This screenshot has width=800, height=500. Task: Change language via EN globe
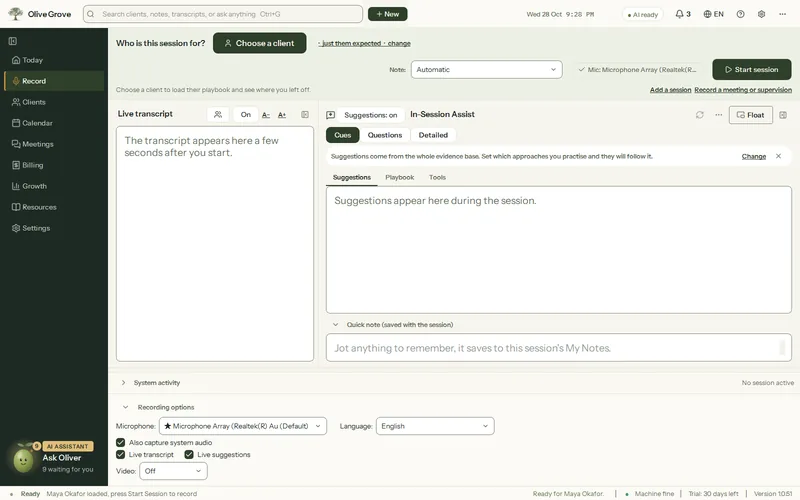coord(713,14)
